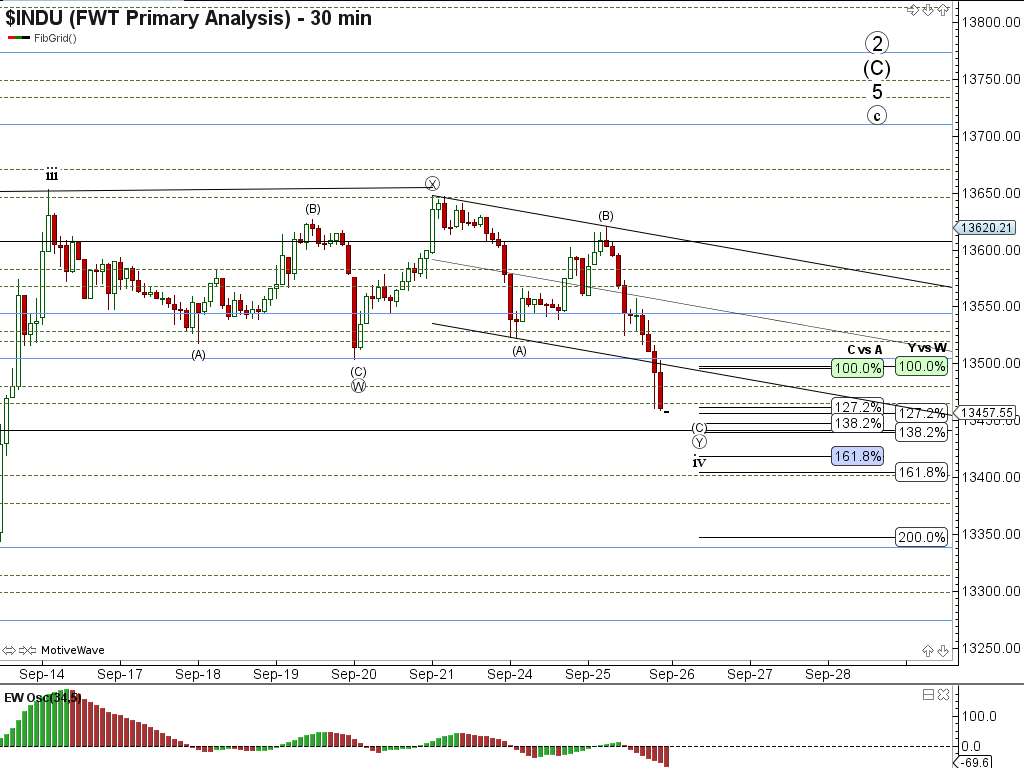Click the up-arrow icon at chart bottom-right

(x=928, y=651)
